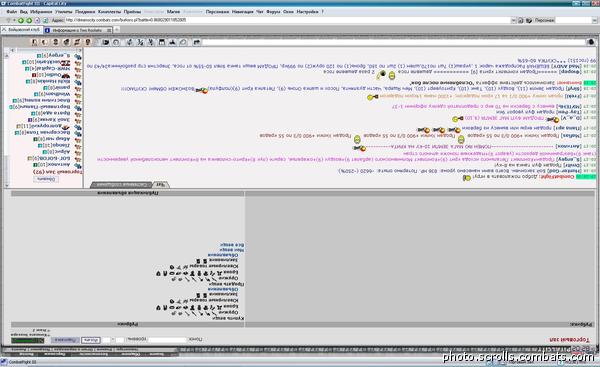Open the Все вещи link

click(x=232, y=245)
